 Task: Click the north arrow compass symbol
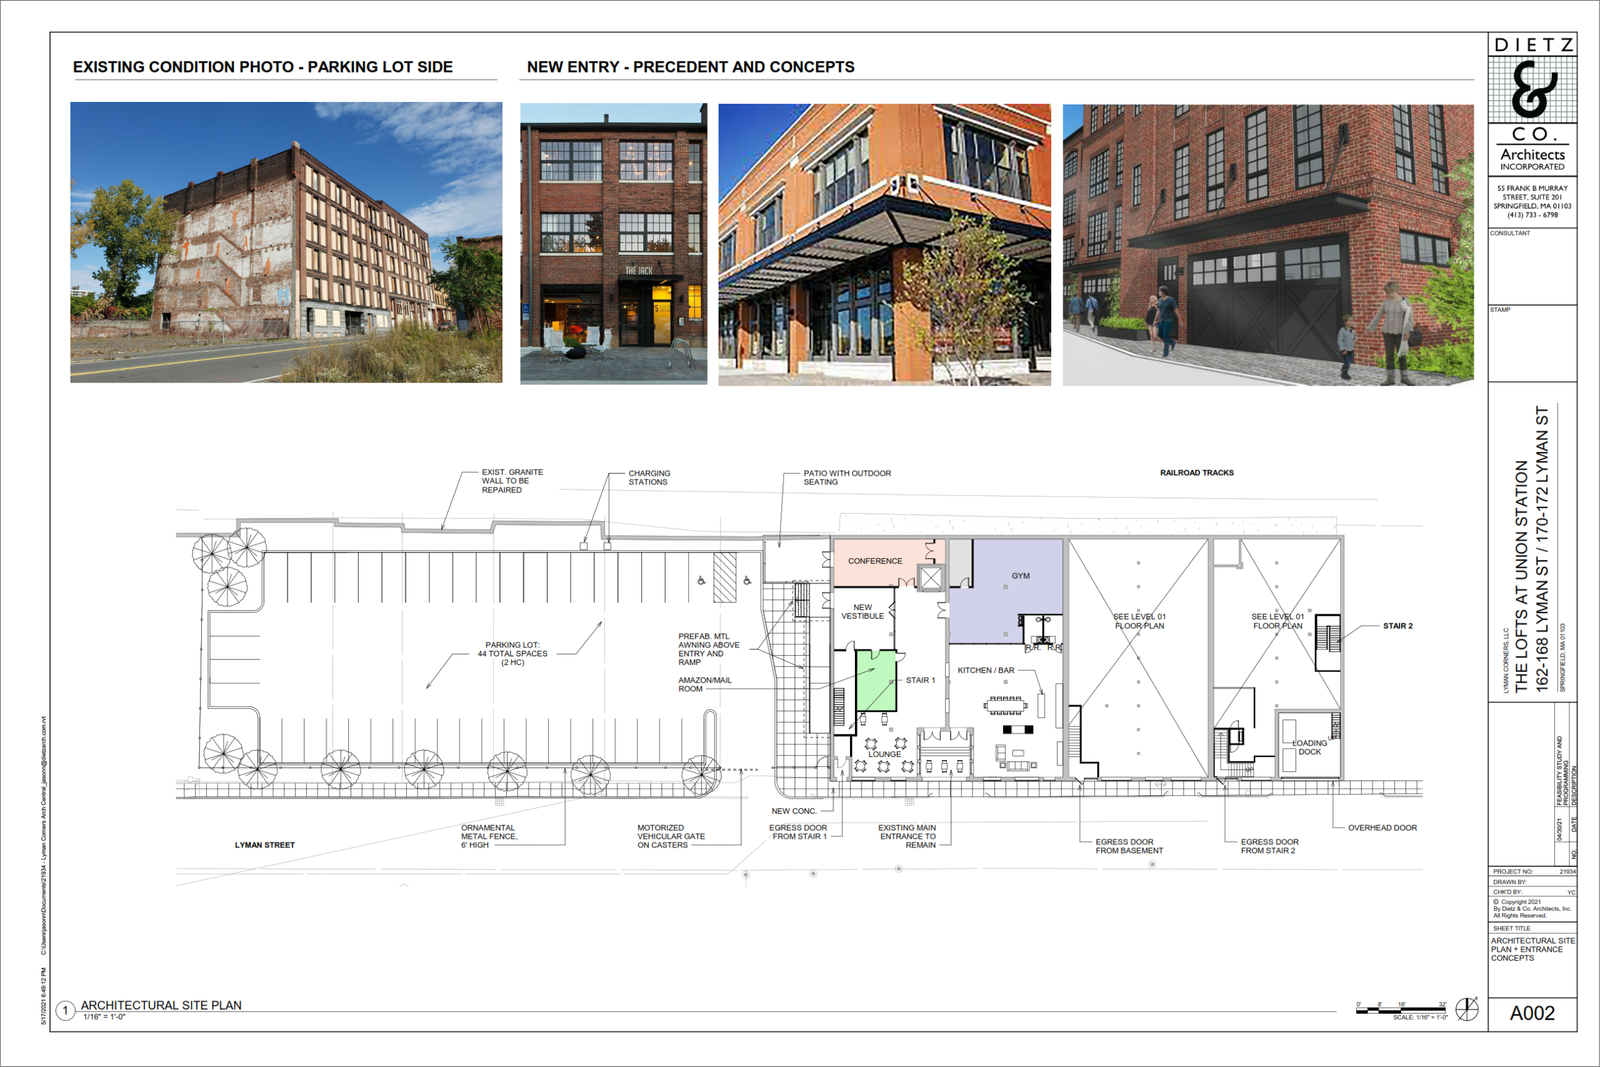pyautogui.click(x=1467, y=1008)
